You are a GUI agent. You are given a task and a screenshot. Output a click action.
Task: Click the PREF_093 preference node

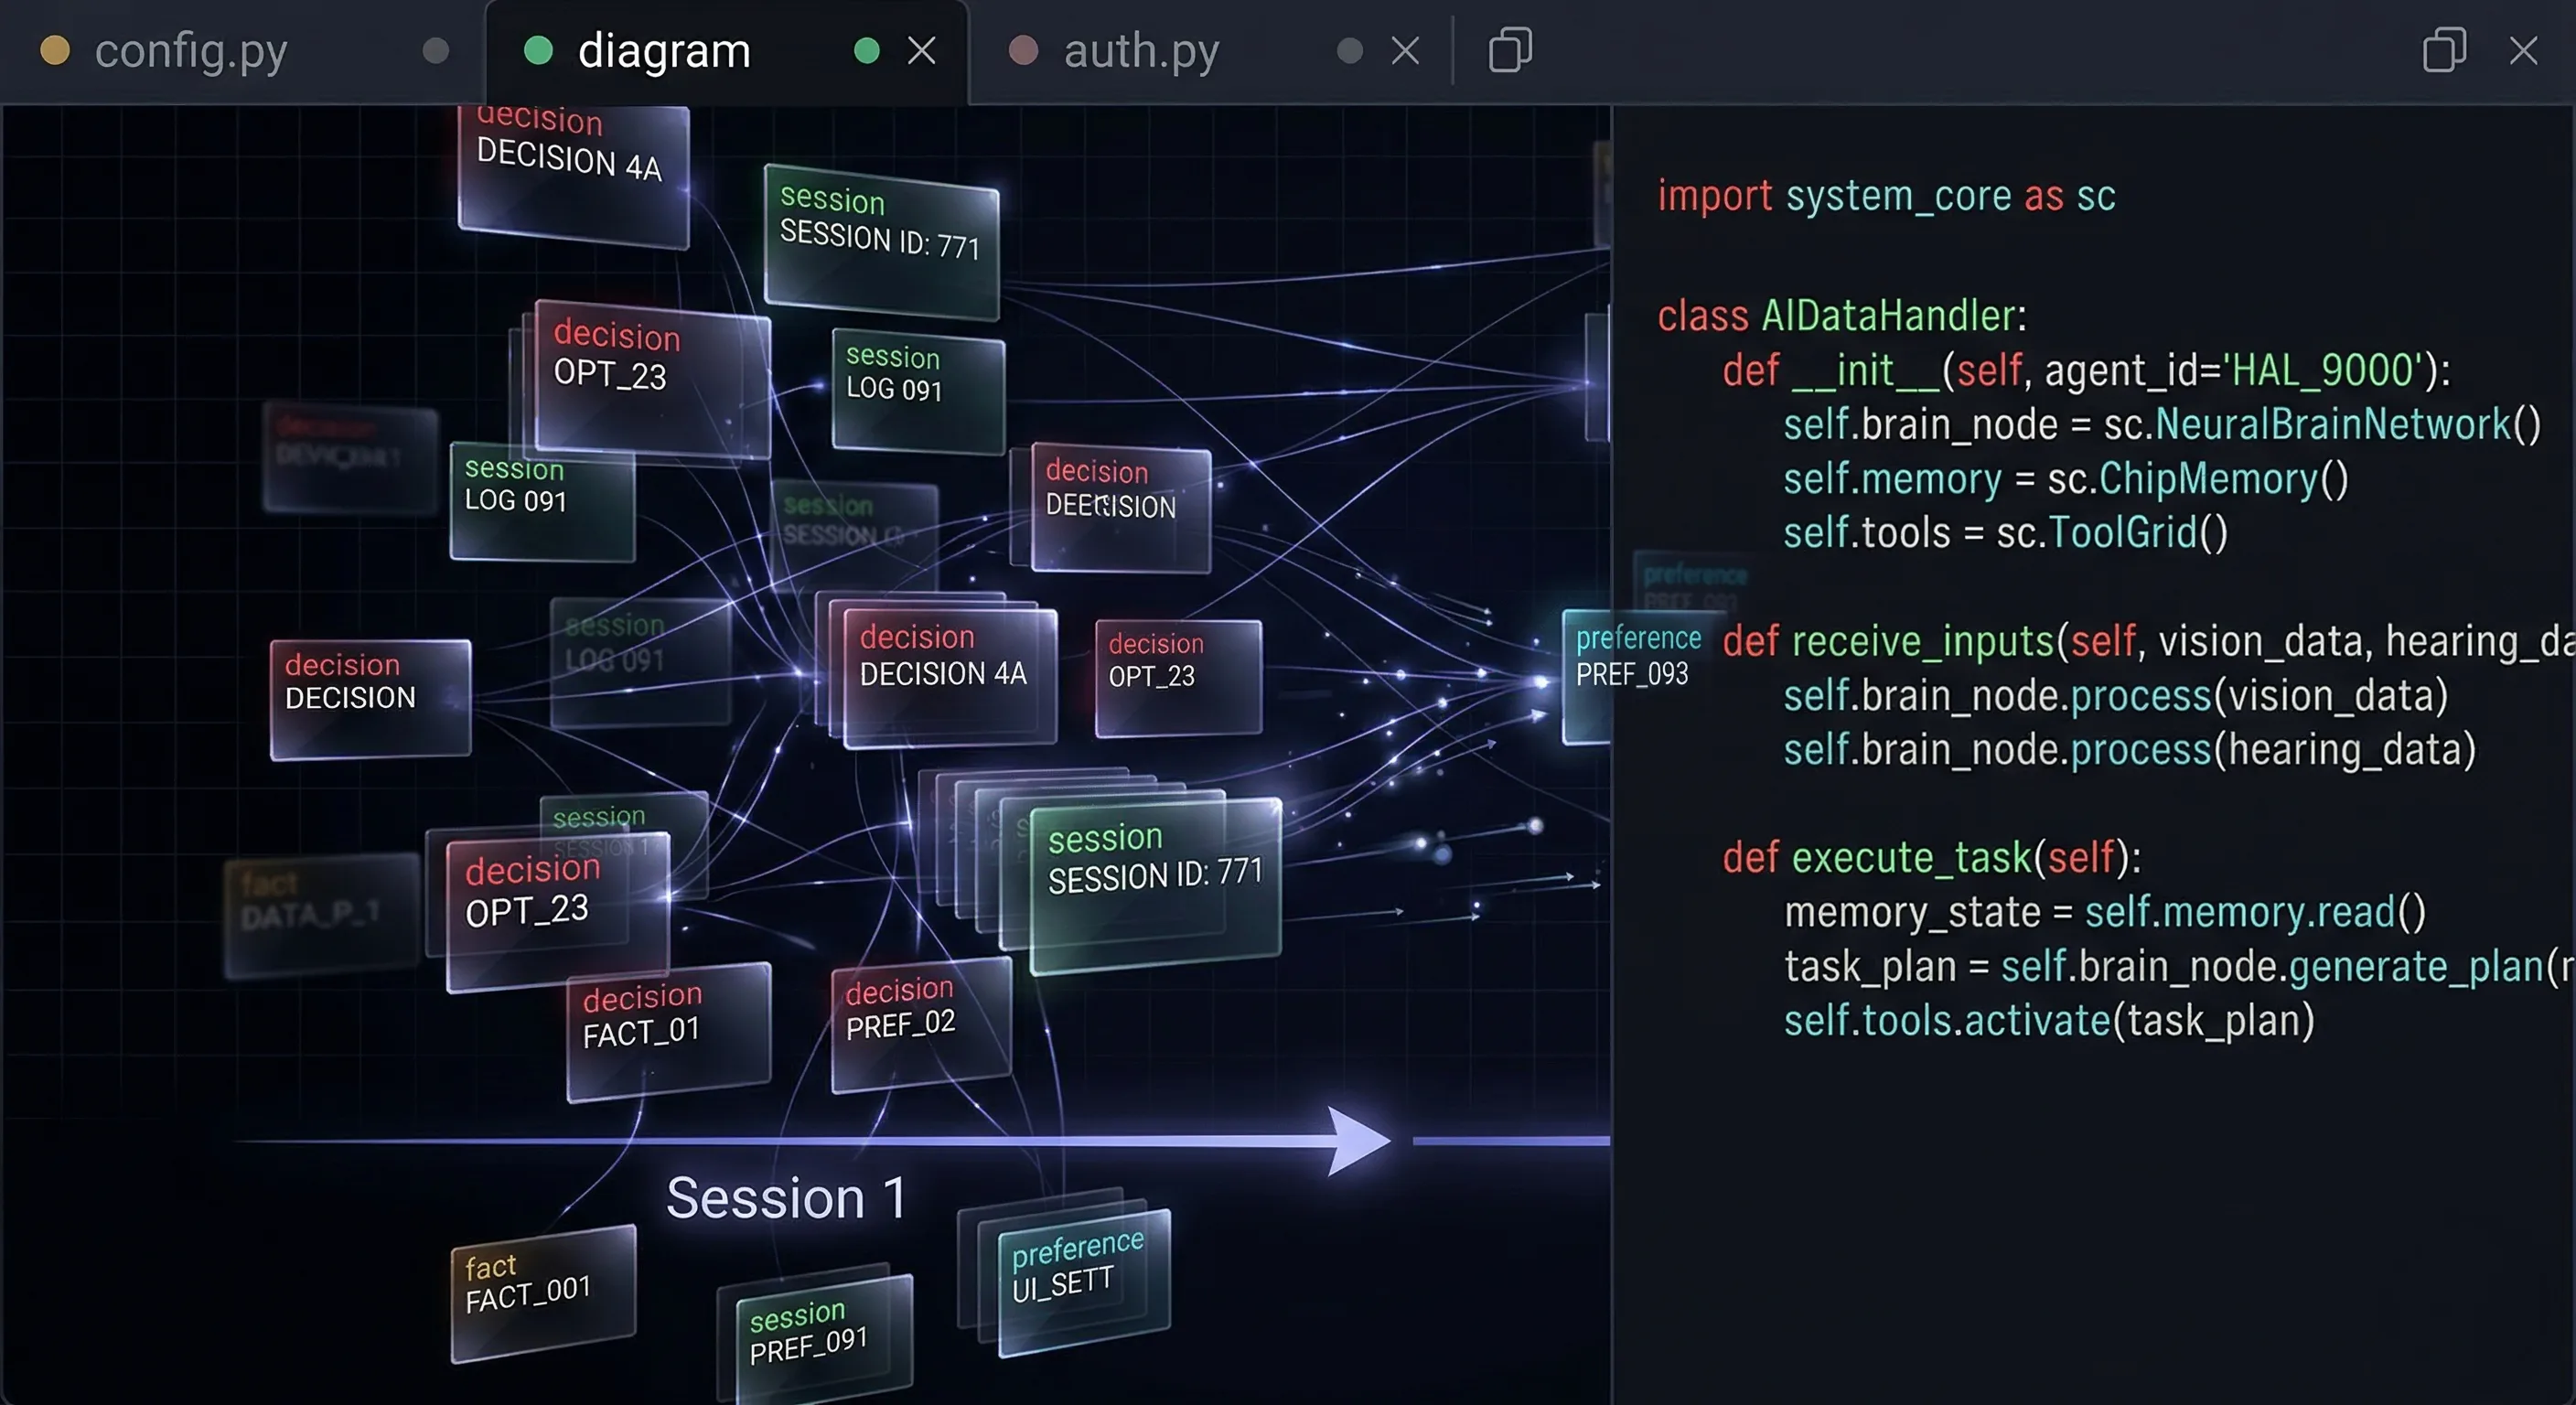coord(1634,657)
